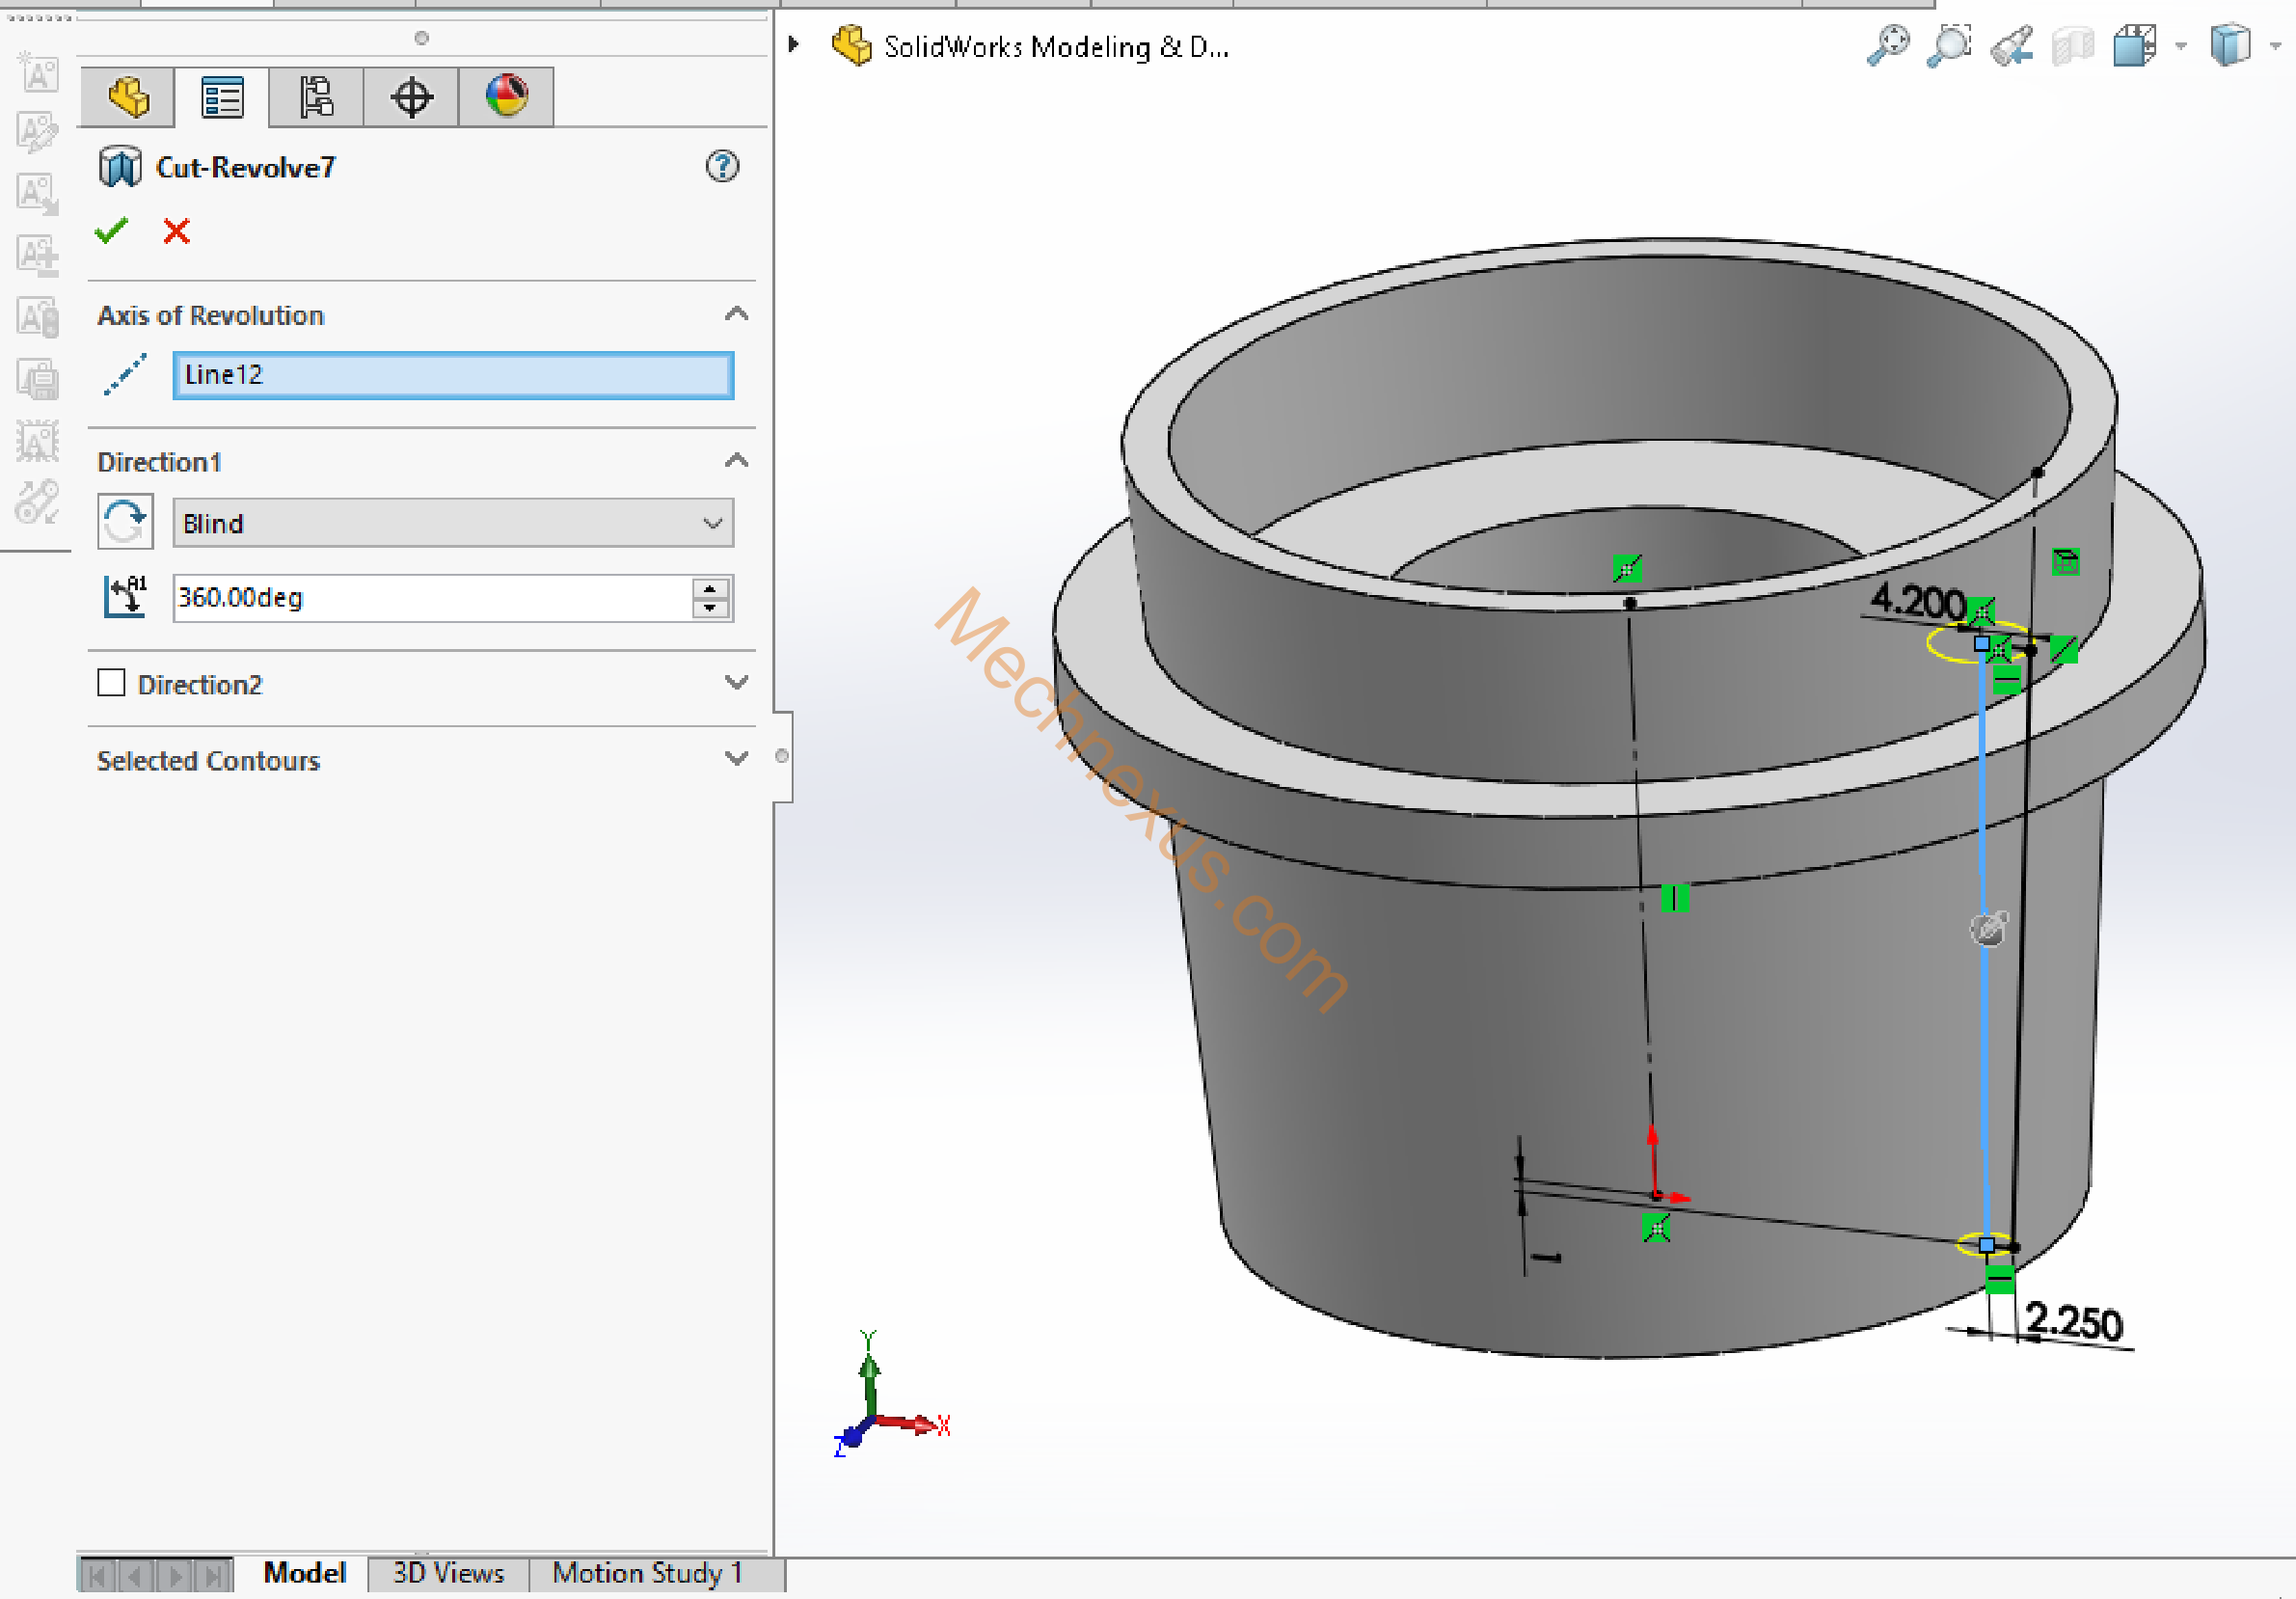The width and height of the screenshot is (2296, 1599).
Task: Open the DimXpertManager crosshair tab
Action: (x=411, y=97)
